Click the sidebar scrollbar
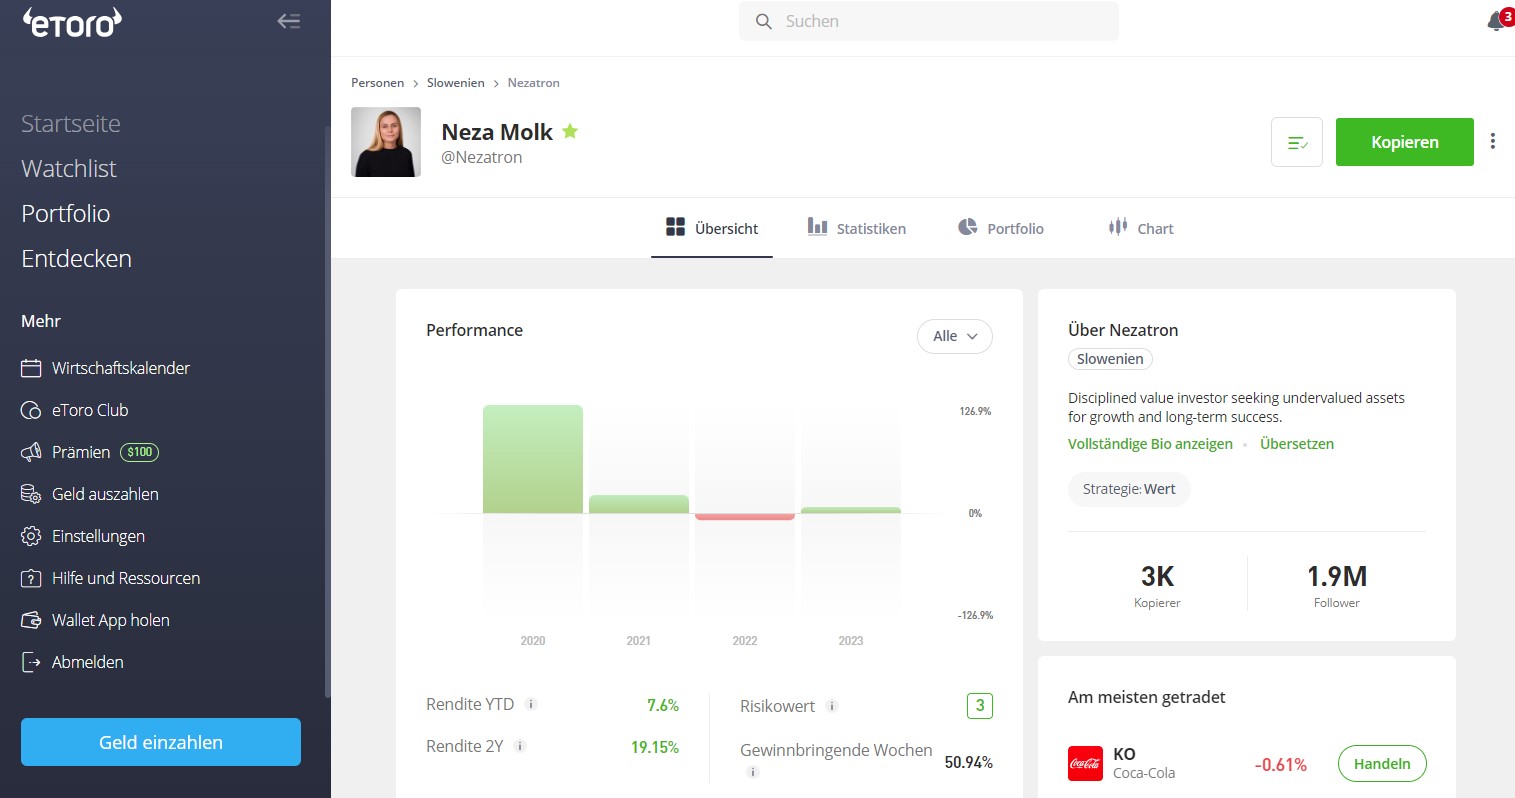Screen dimensions: 1515x798 (327, 410)
